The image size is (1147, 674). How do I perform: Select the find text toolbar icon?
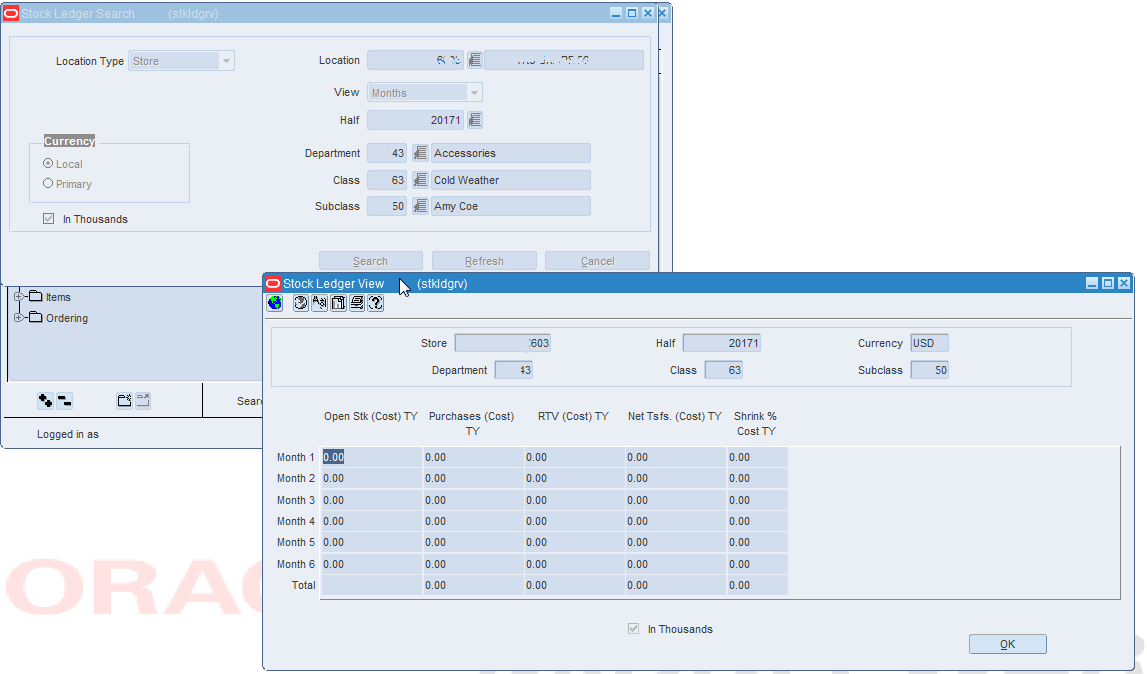(319, 303)
